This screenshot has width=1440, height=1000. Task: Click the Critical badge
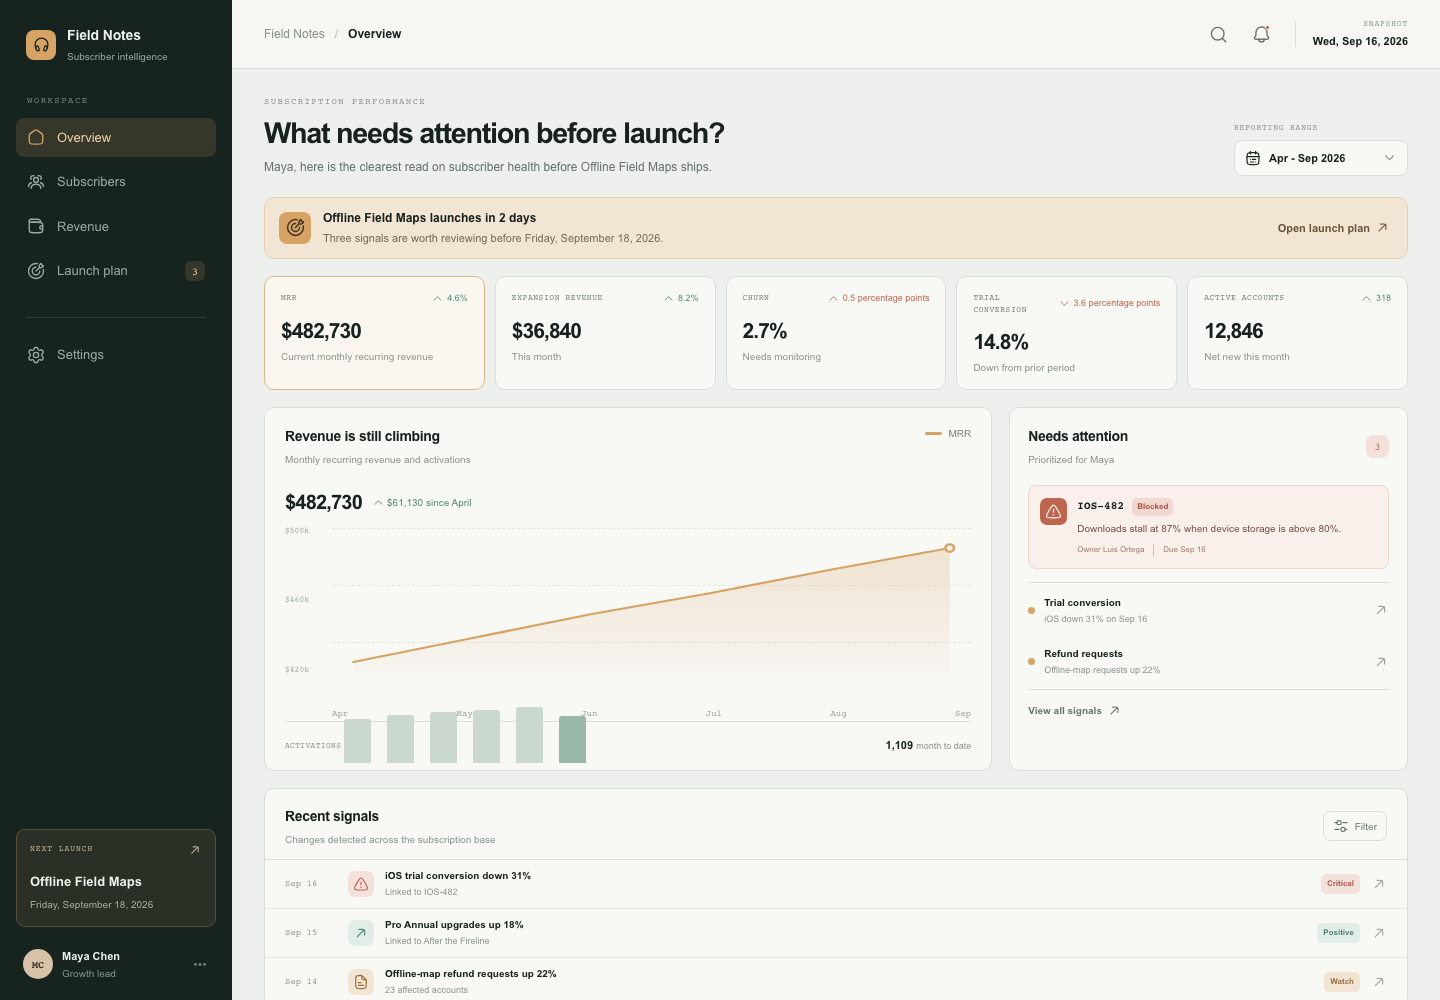tap(1340, 884)
